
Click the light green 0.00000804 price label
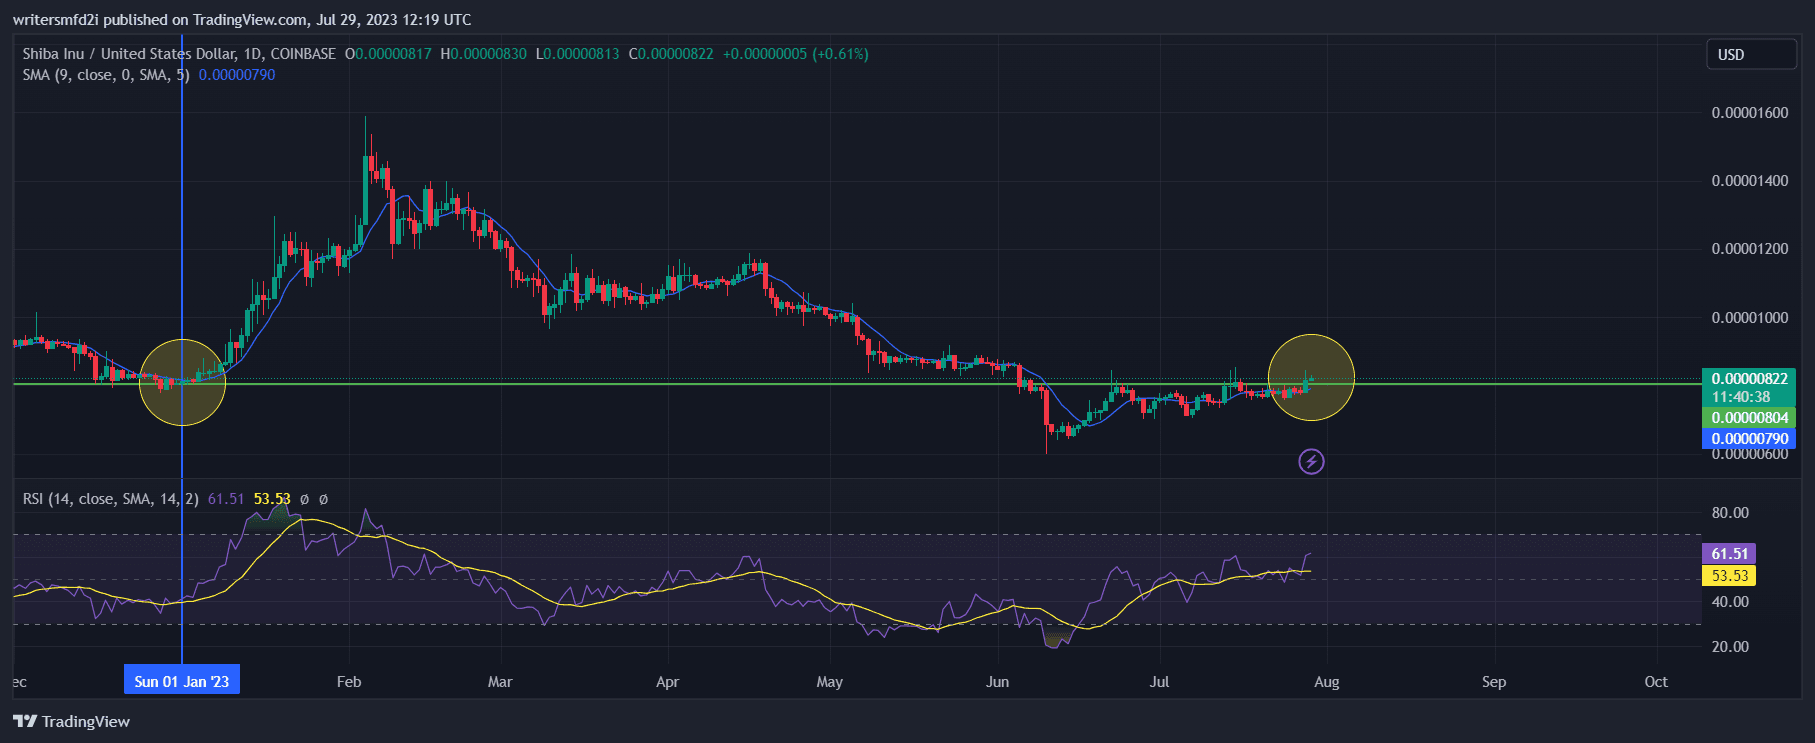click(x=1749, y=418)
